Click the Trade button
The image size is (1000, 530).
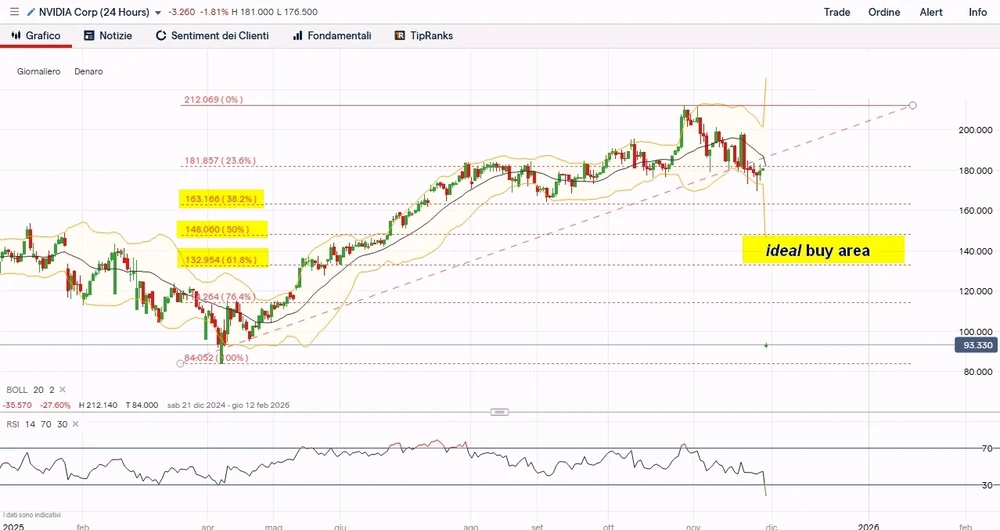coord(837,12)
